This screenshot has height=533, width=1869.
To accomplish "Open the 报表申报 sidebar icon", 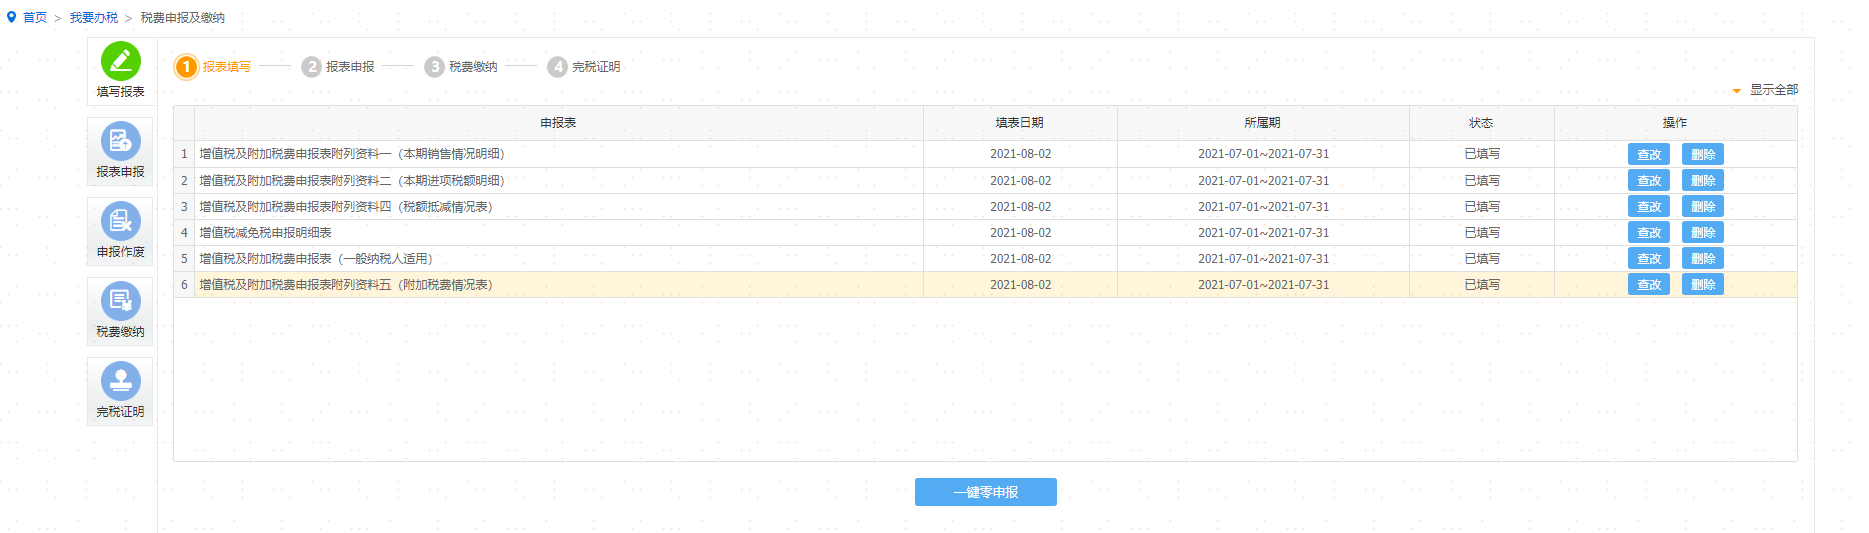I will click(x=121, y=141).
